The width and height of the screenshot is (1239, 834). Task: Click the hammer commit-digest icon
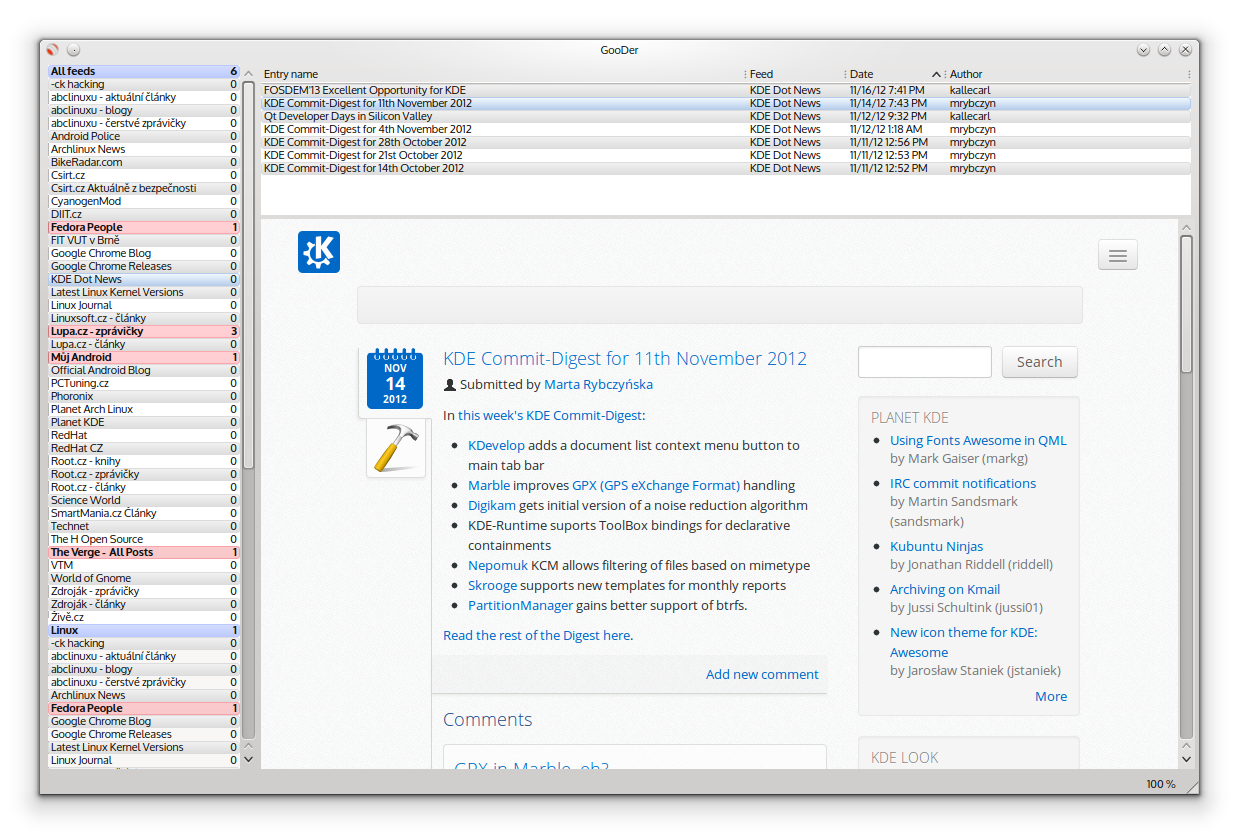[396, 448]
